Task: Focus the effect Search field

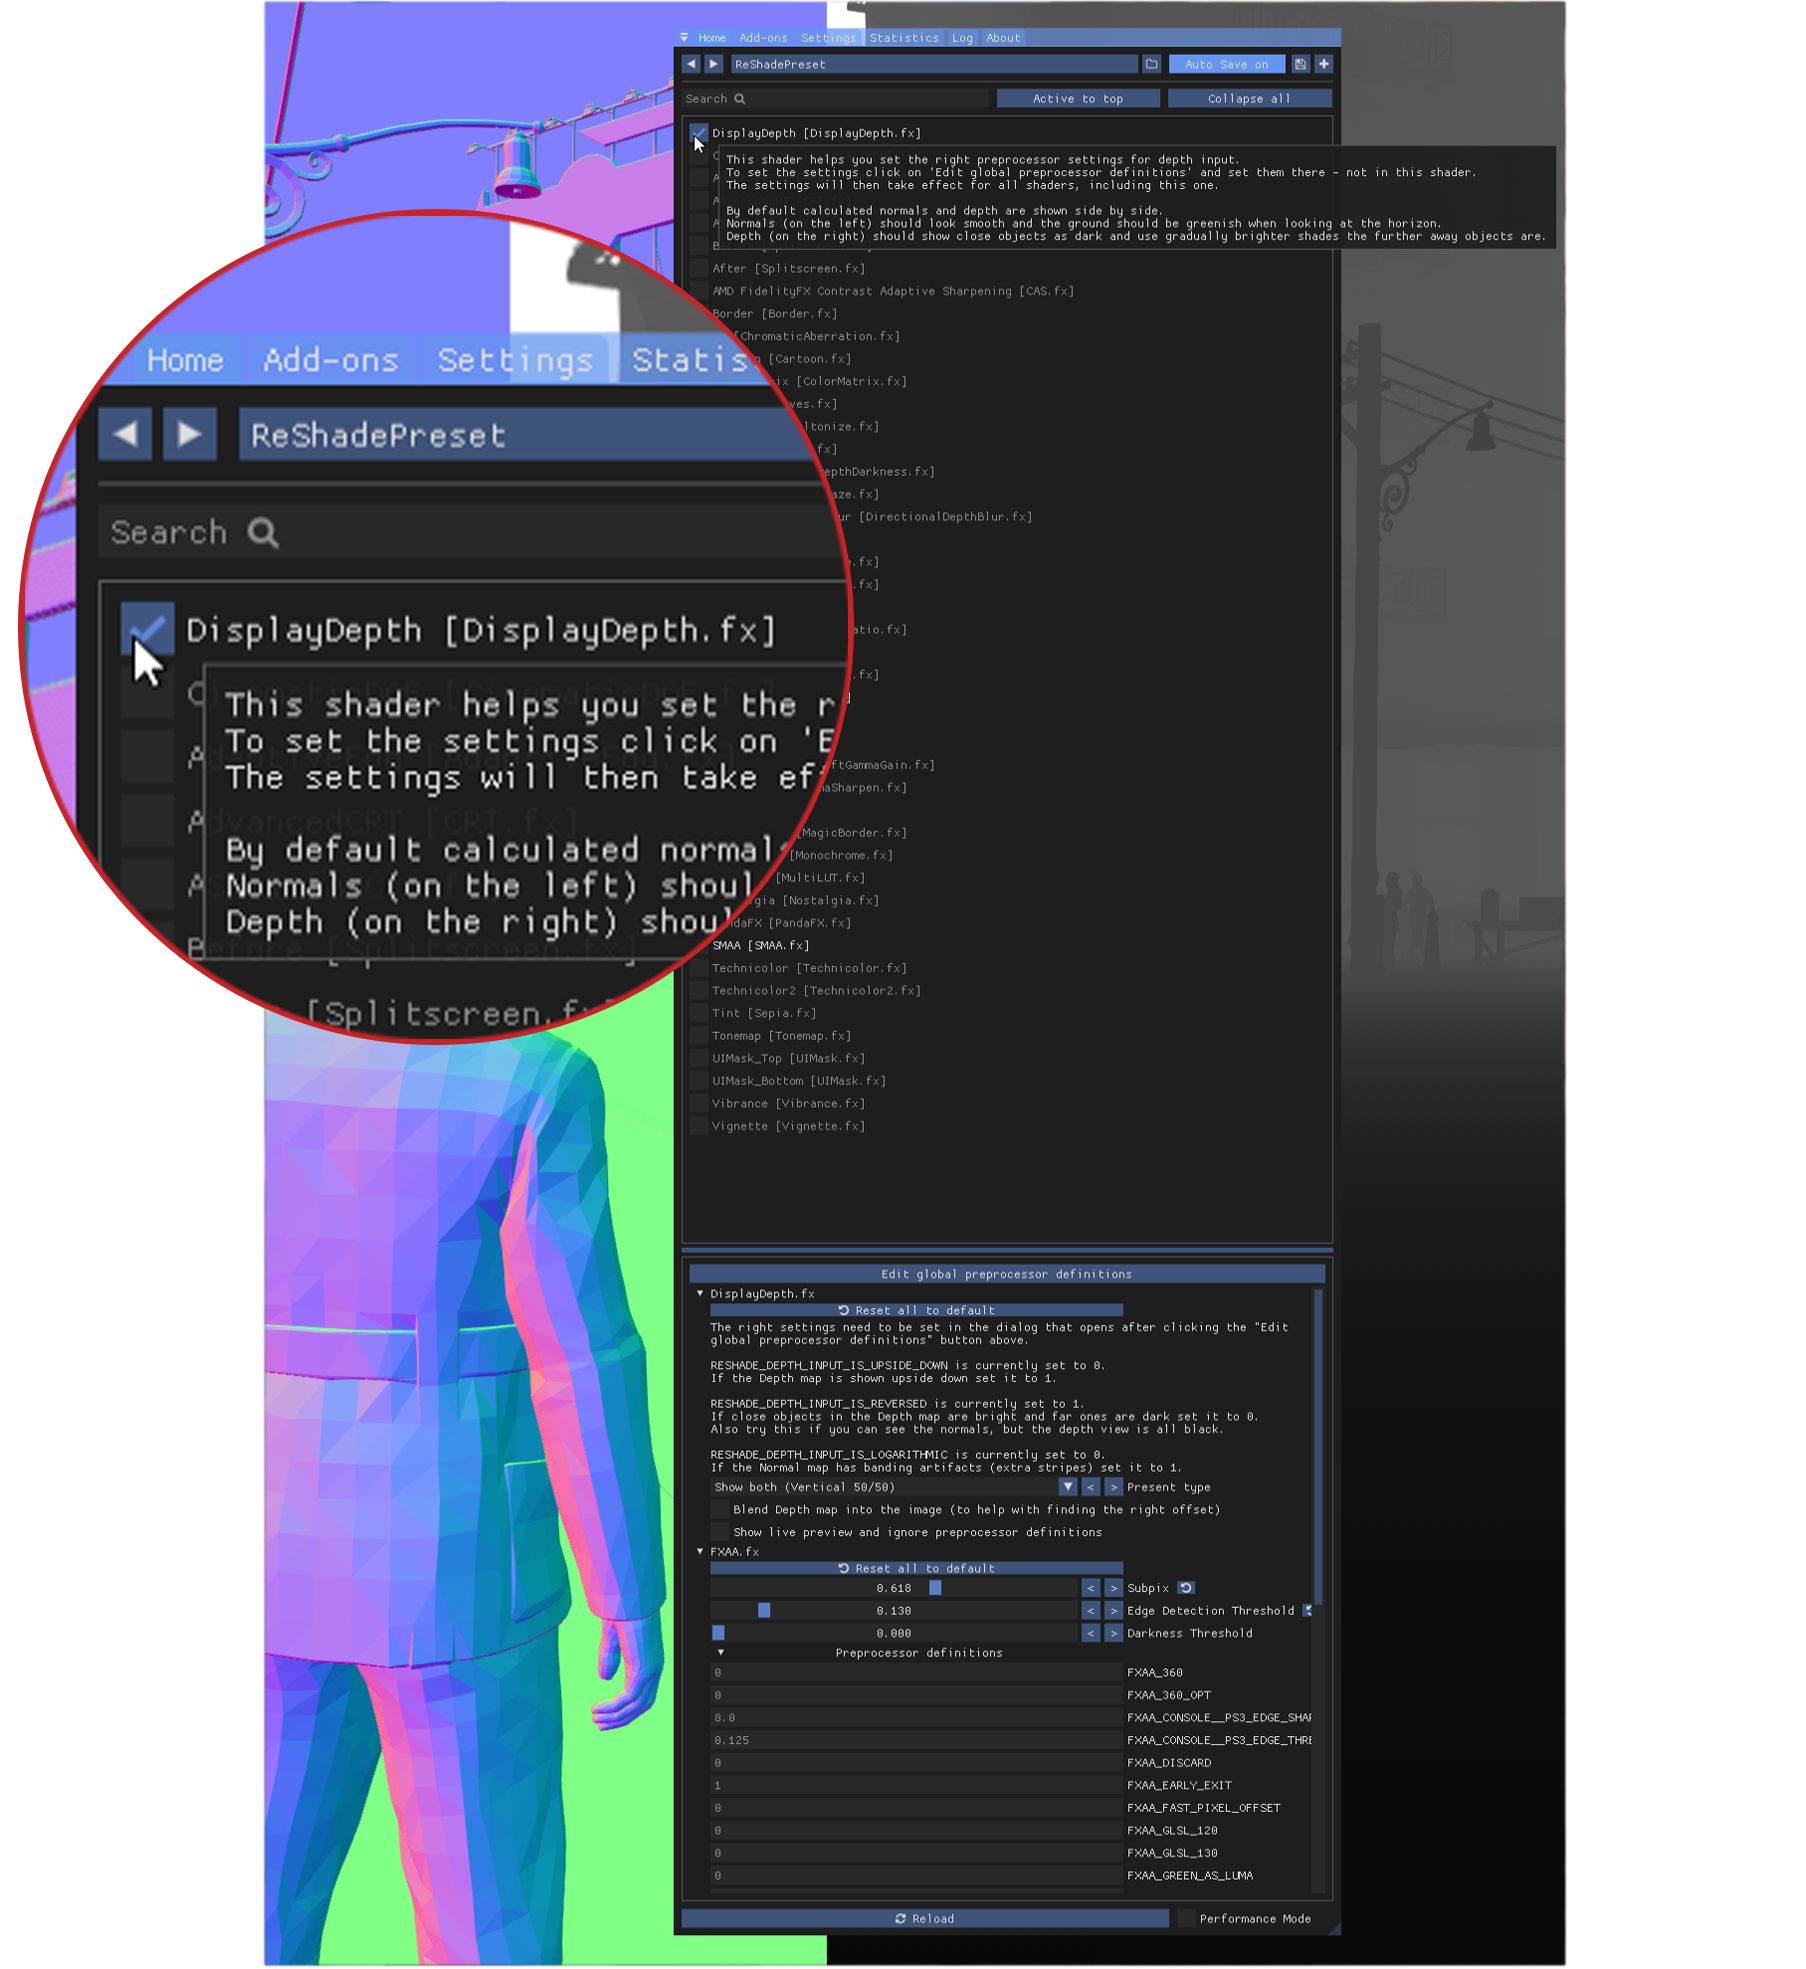Action: pos(835,98)
